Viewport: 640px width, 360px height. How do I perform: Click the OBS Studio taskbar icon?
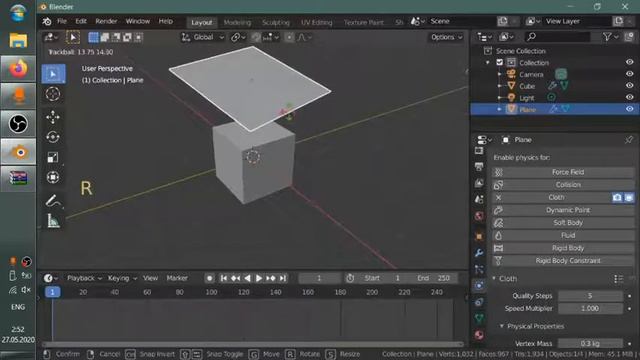coord(18,124)
